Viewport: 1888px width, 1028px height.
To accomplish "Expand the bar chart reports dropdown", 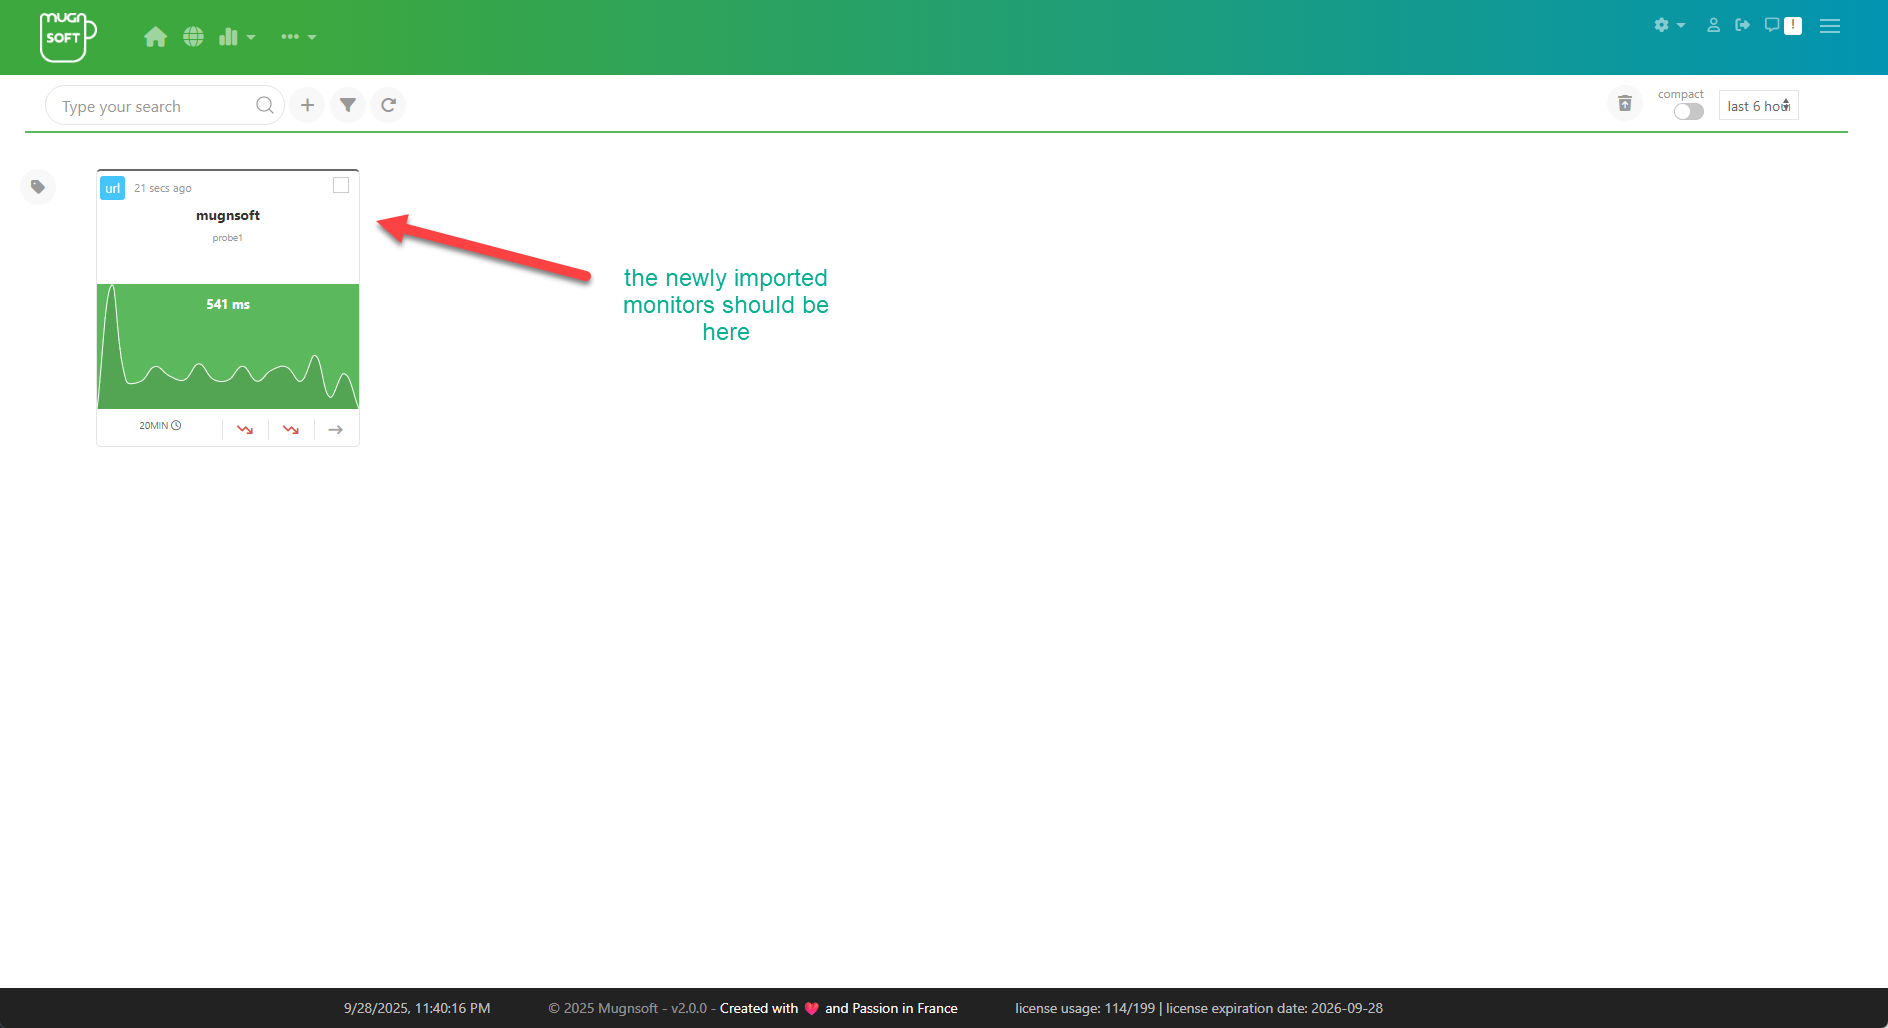I will point(237,37).
